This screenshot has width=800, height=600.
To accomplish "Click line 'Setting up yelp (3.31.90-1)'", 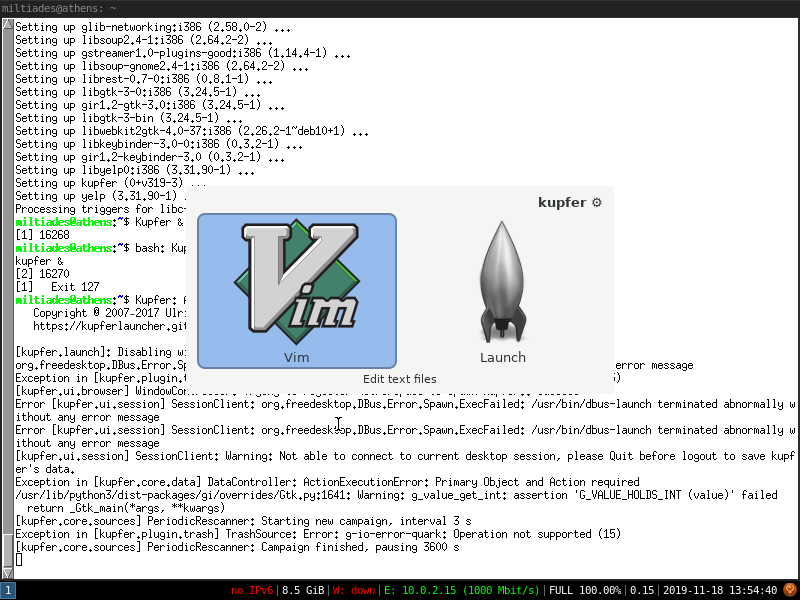I will pos(101,196).
